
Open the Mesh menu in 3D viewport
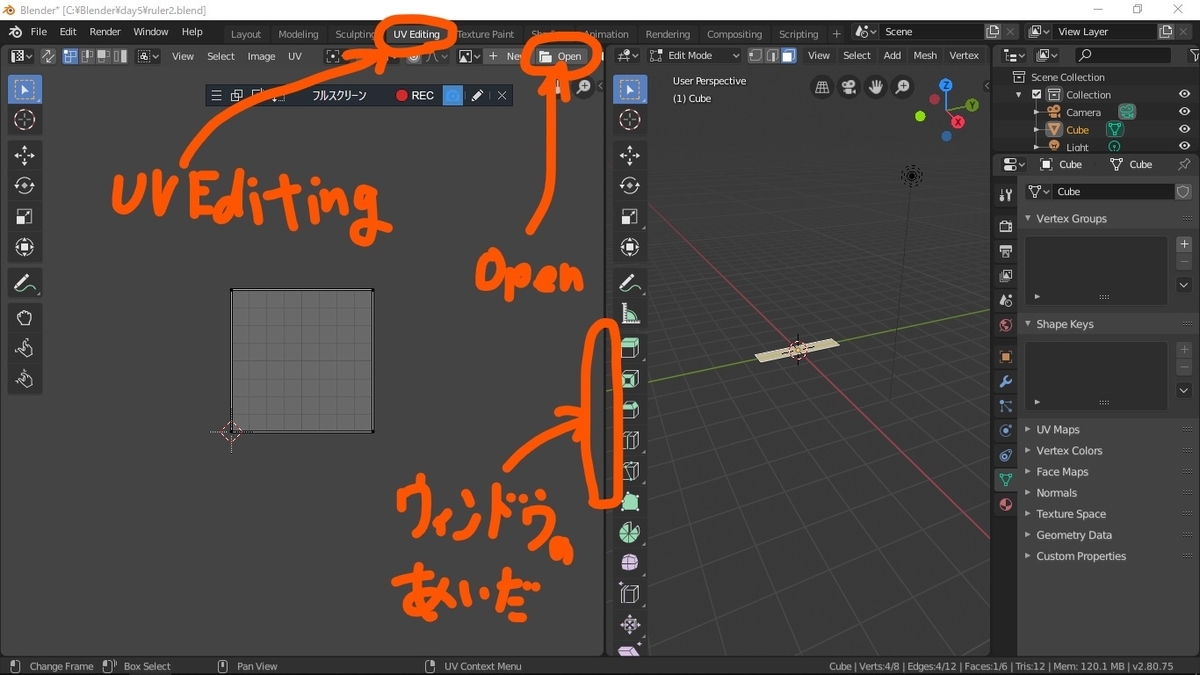click(925, 56)
